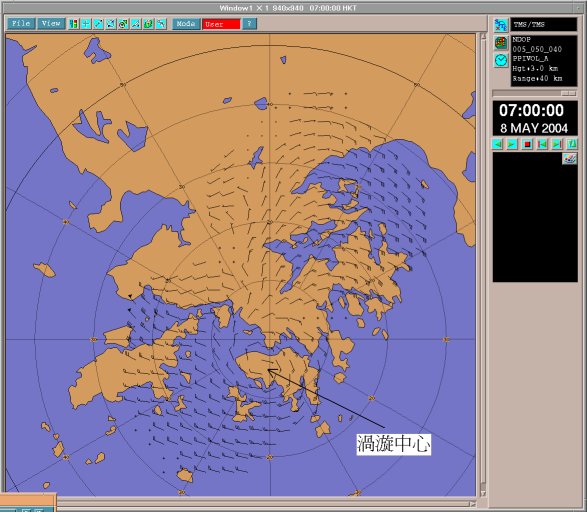Click the Mode button
Screen dimensions: 587x512
tap(186, 24)
